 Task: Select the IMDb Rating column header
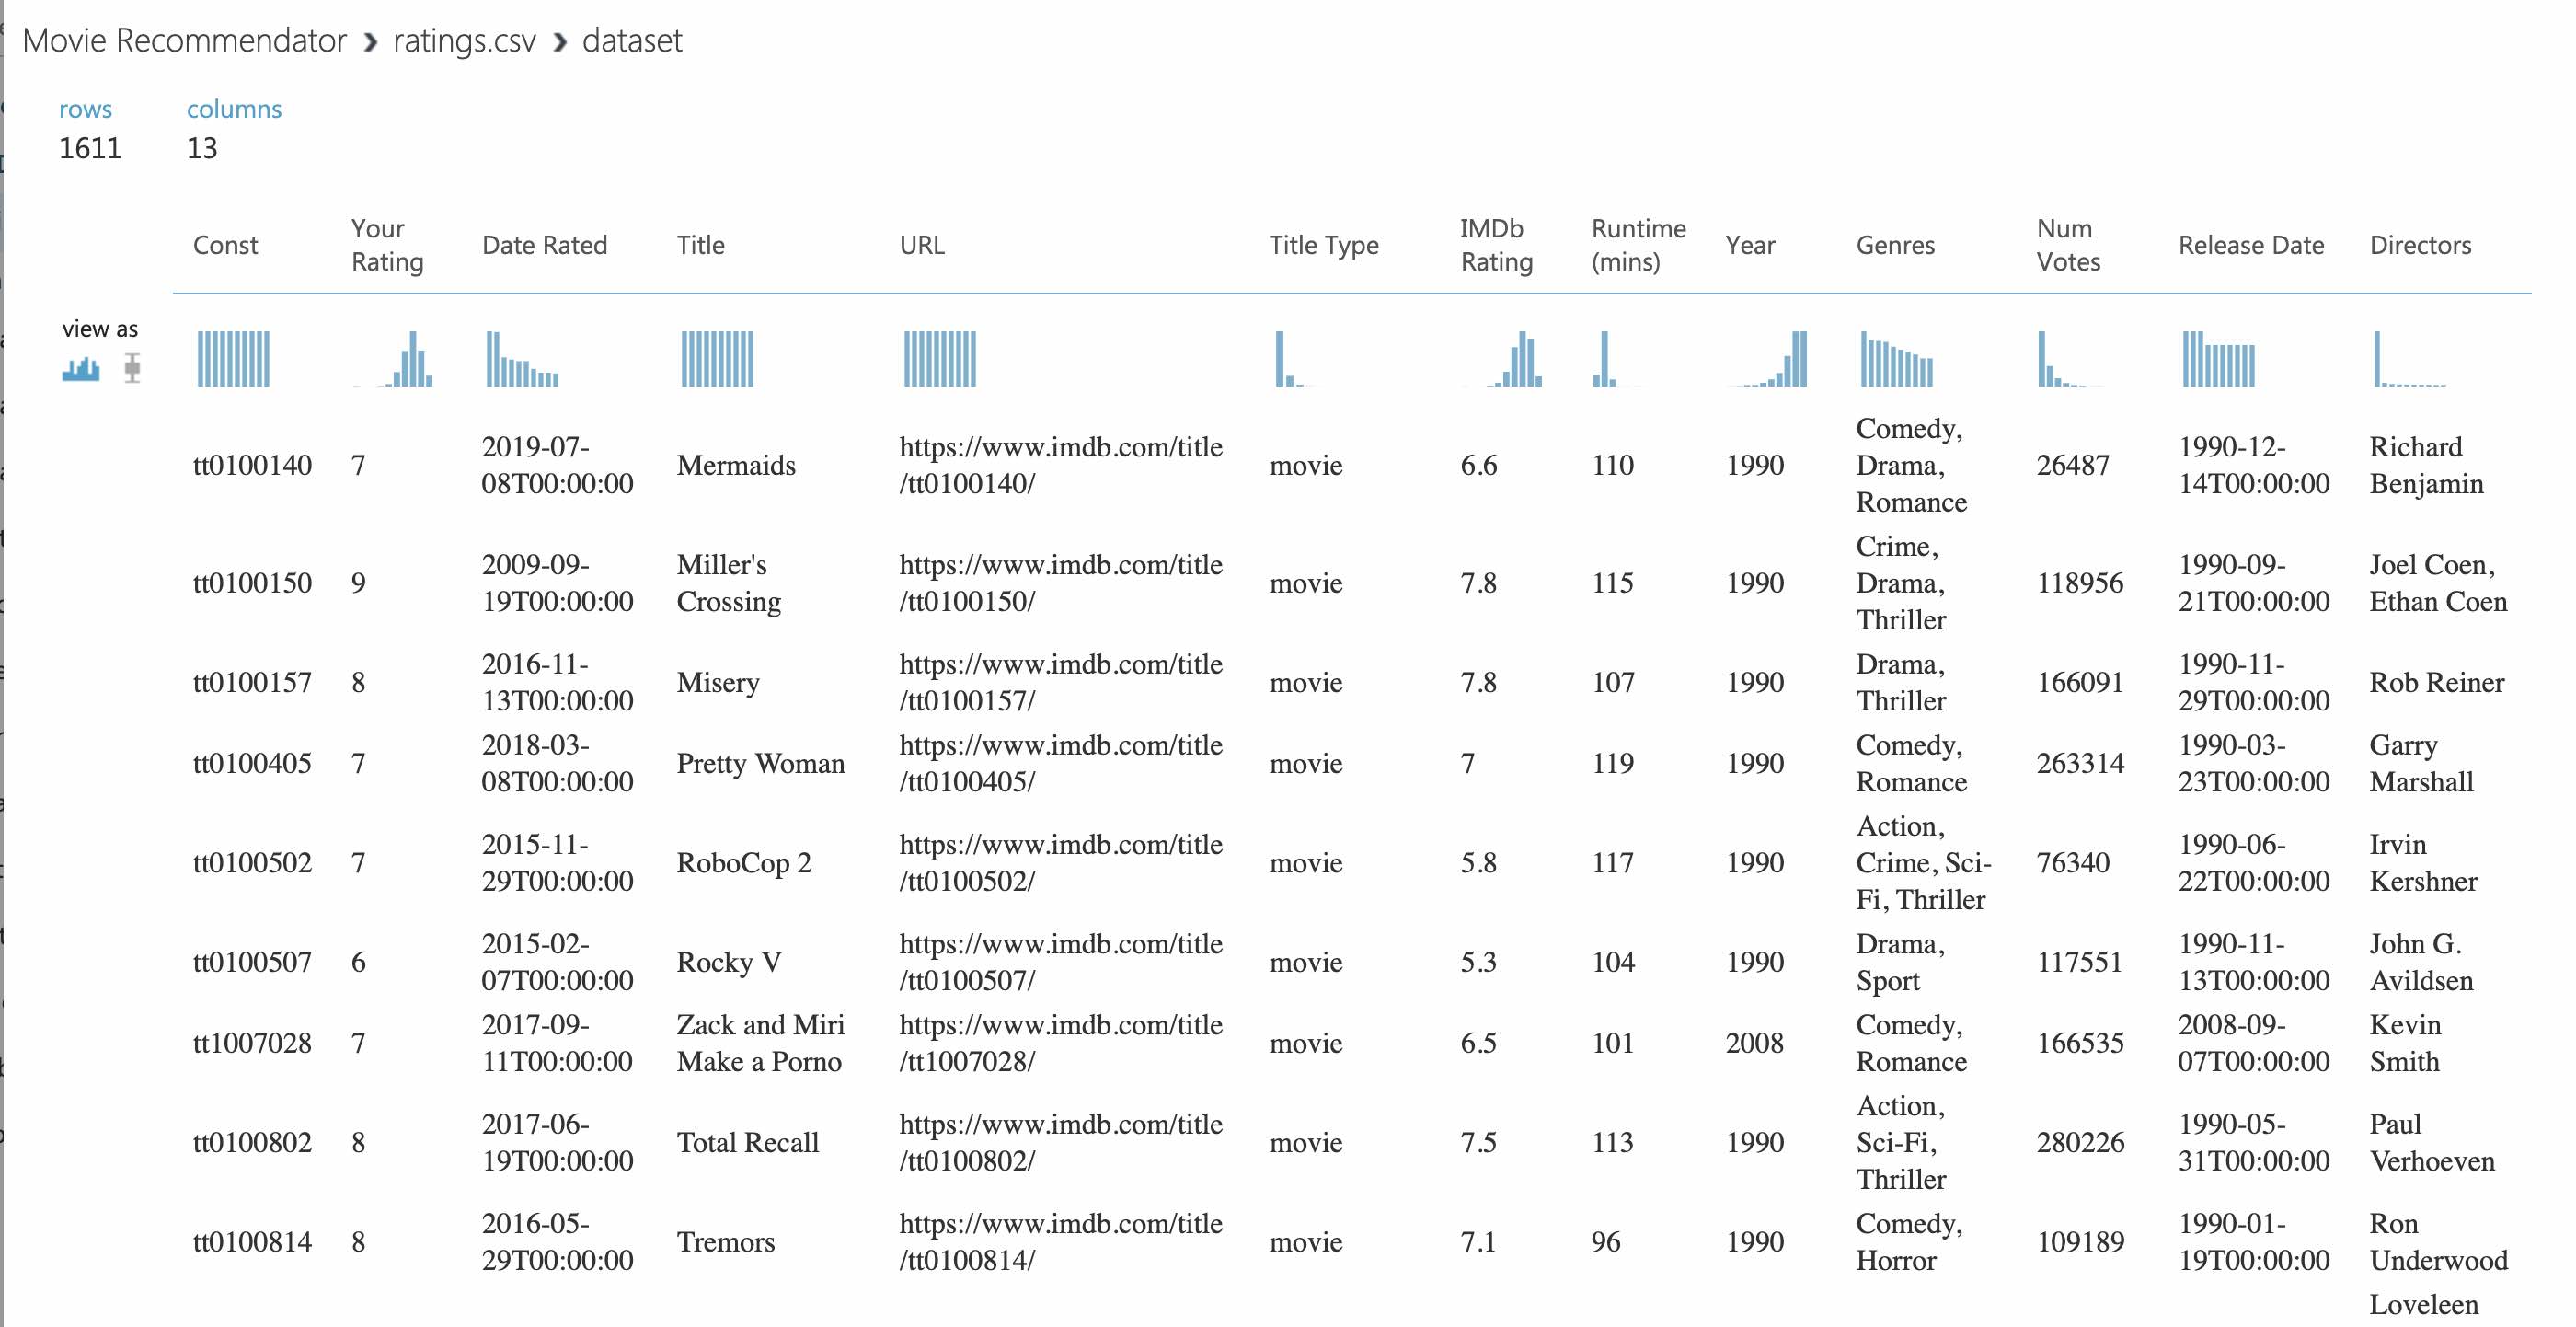pos(1496,245)
